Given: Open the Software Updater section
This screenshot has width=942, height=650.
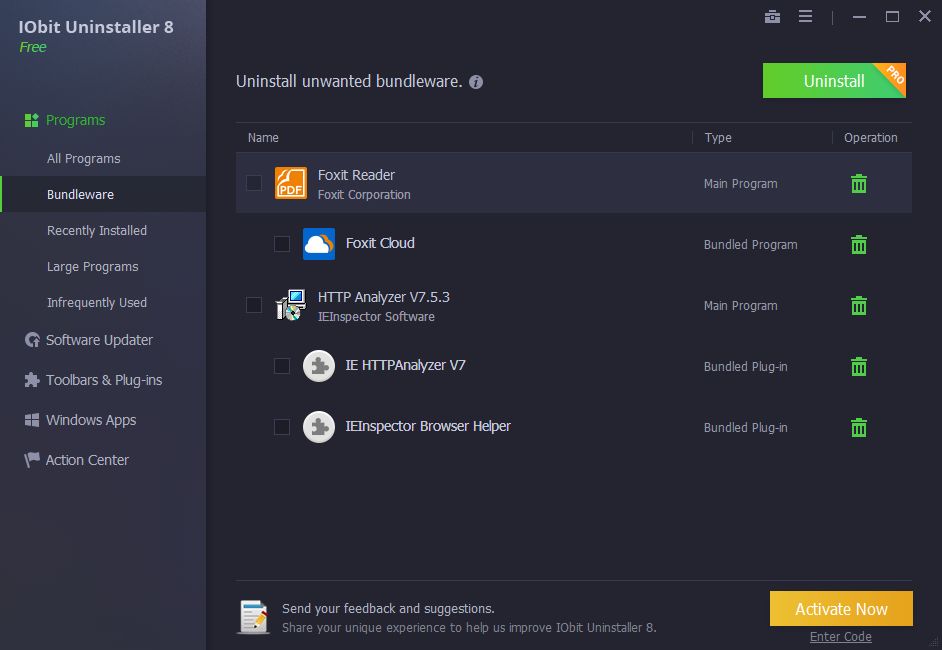Looking at the screenshot, I should pyautogui.click(x=99, y=340).
